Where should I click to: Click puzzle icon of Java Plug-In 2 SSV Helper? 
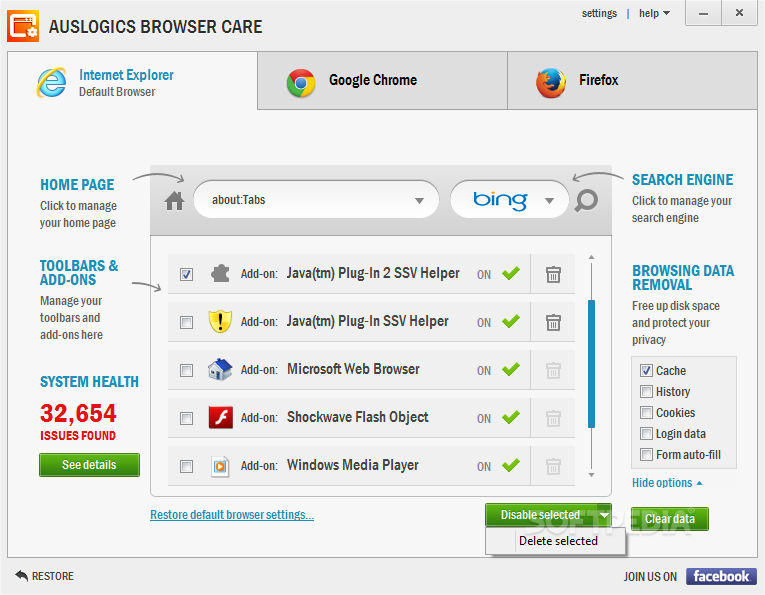[x=220, y=274]
